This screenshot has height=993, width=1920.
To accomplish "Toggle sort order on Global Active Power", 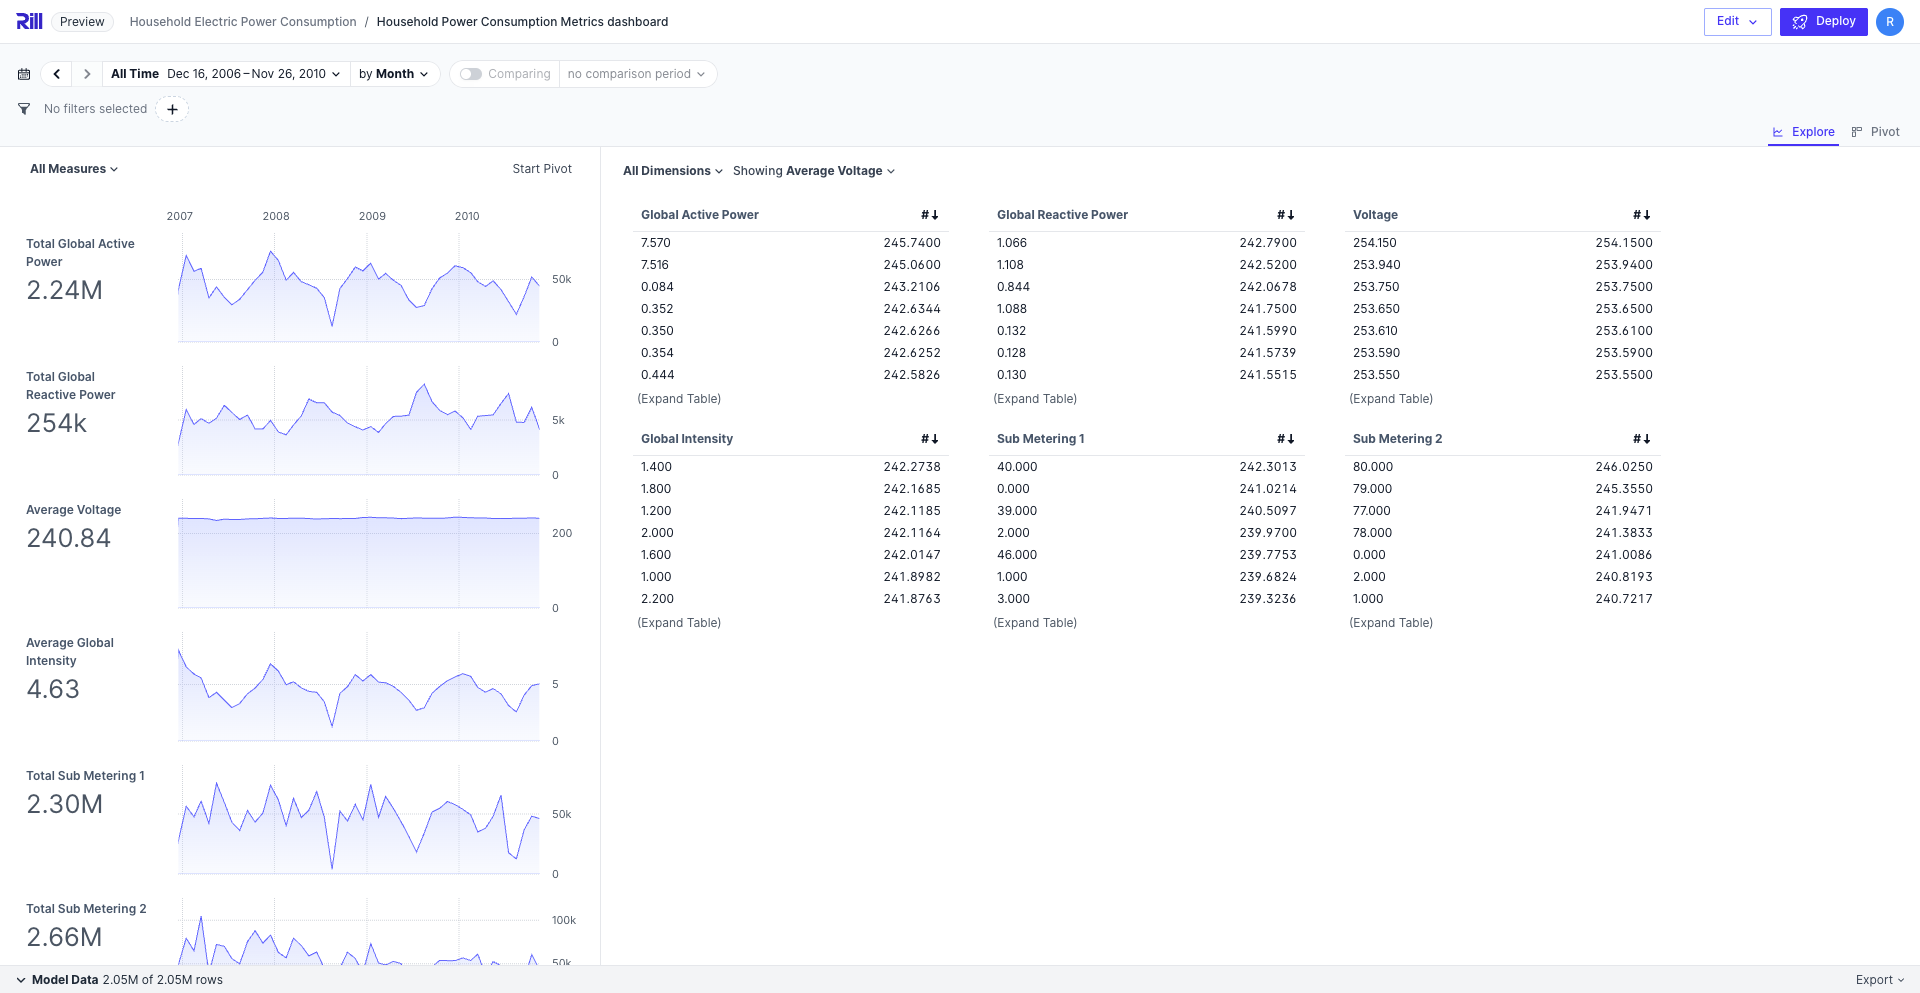I will [x=929, y=215].
